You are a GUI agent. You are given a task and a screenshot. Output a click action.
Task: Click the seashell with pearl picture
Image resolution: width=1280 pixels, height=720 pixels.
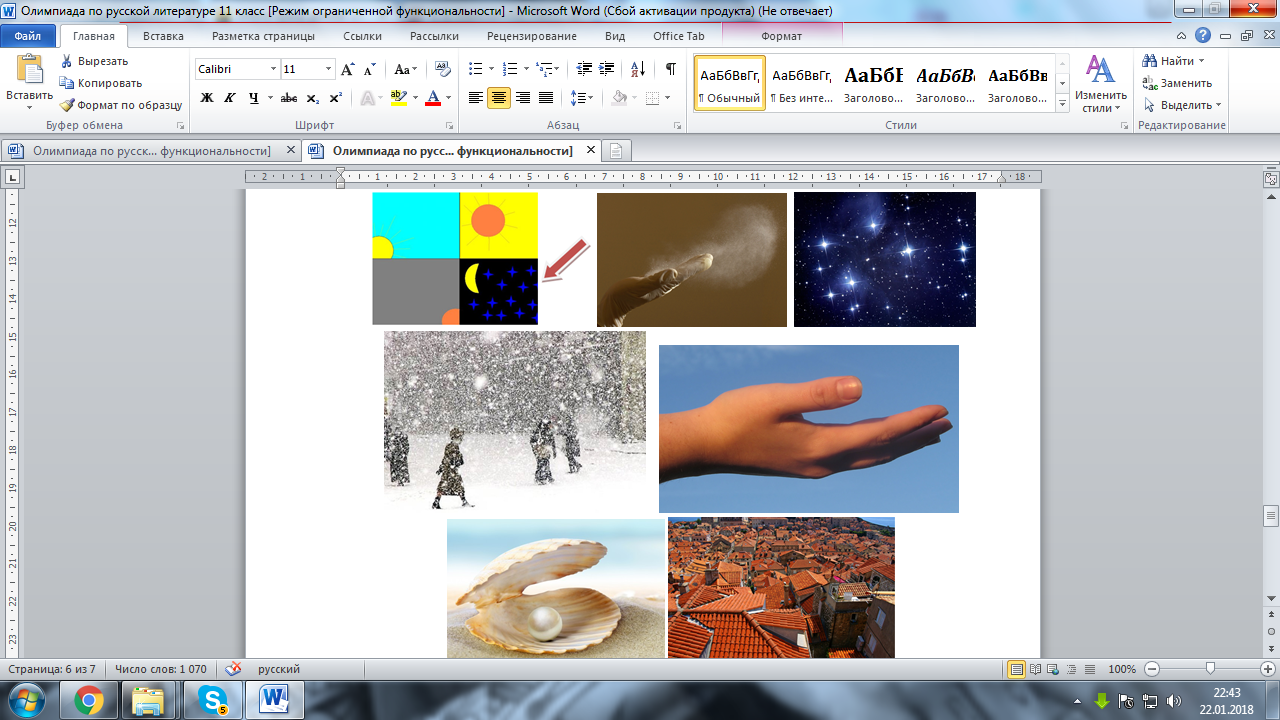[555, 588]
